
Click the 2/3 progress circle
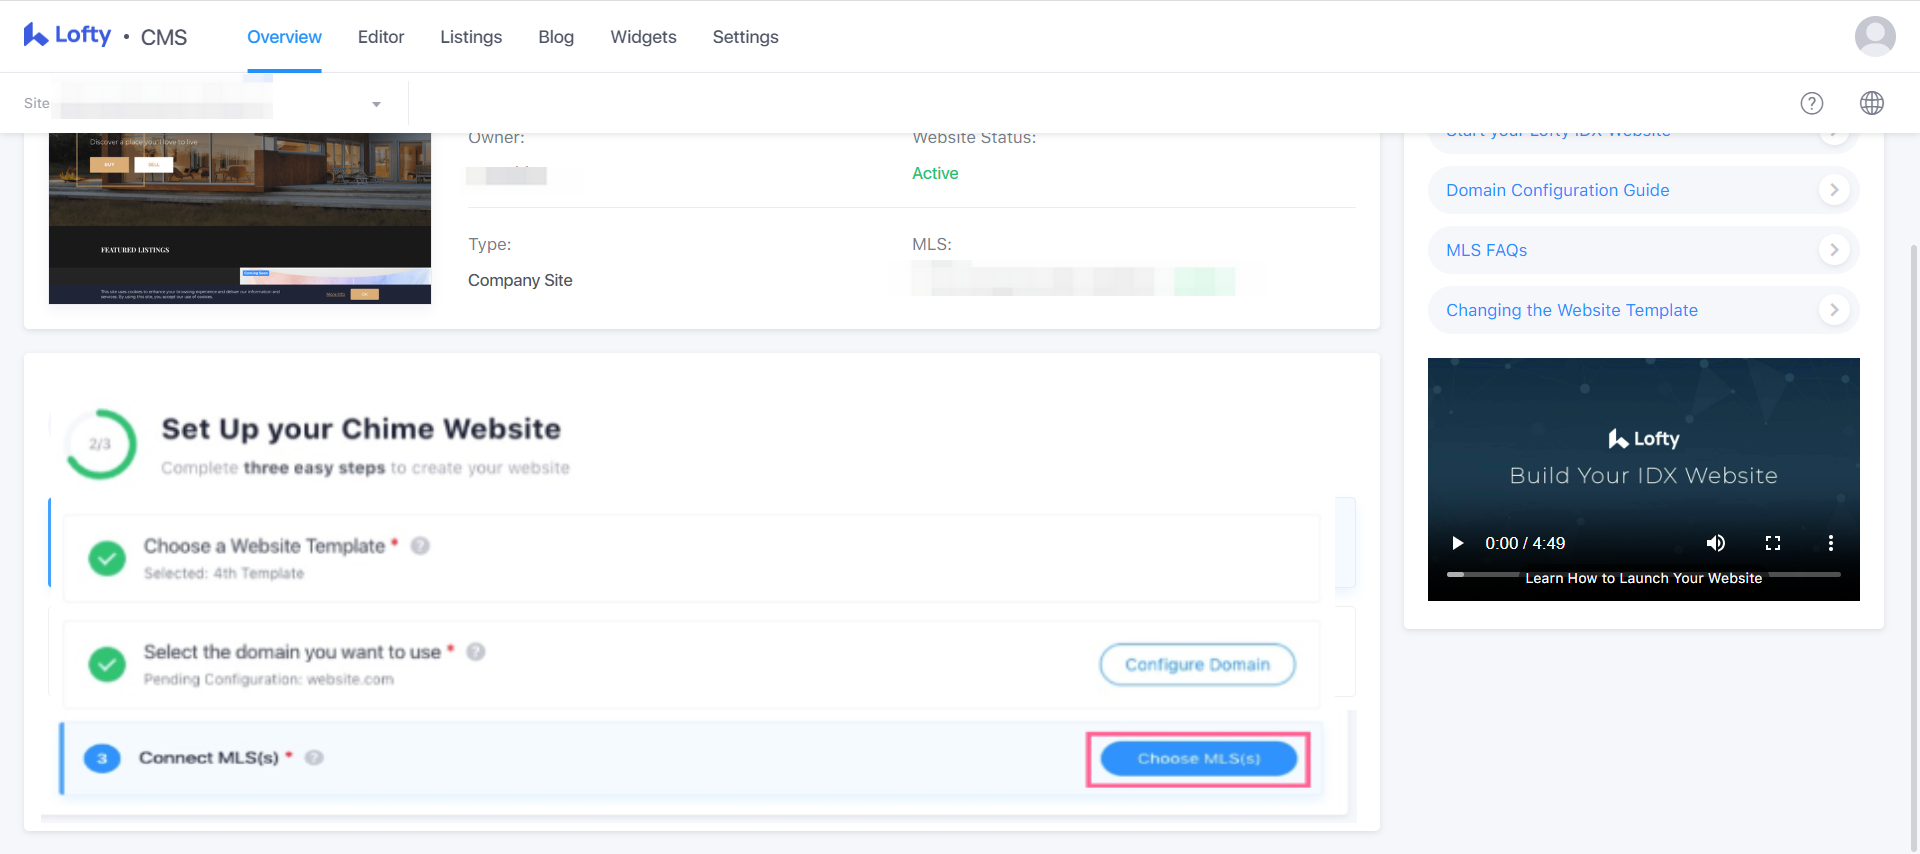point(100,444)
